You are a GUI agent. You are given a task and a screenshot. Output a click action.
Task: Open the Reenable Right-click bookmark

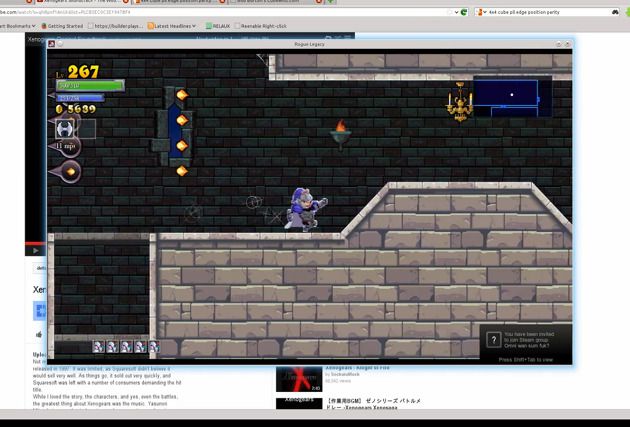(x=260, y=26)
